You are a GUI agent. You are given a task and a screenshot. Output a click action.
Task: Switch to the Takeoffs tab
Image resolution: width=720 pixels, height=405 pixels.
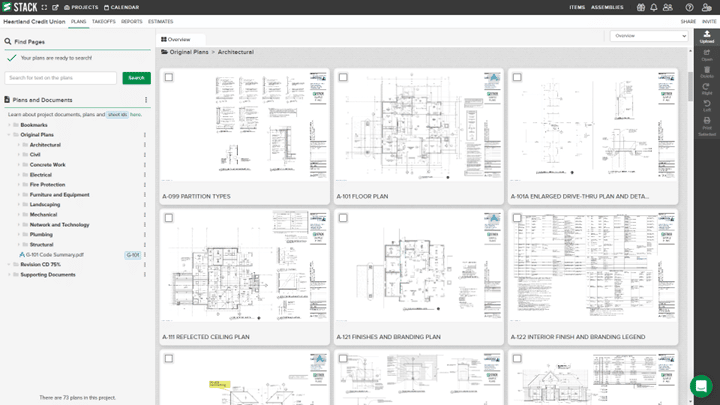coord(104,22)
